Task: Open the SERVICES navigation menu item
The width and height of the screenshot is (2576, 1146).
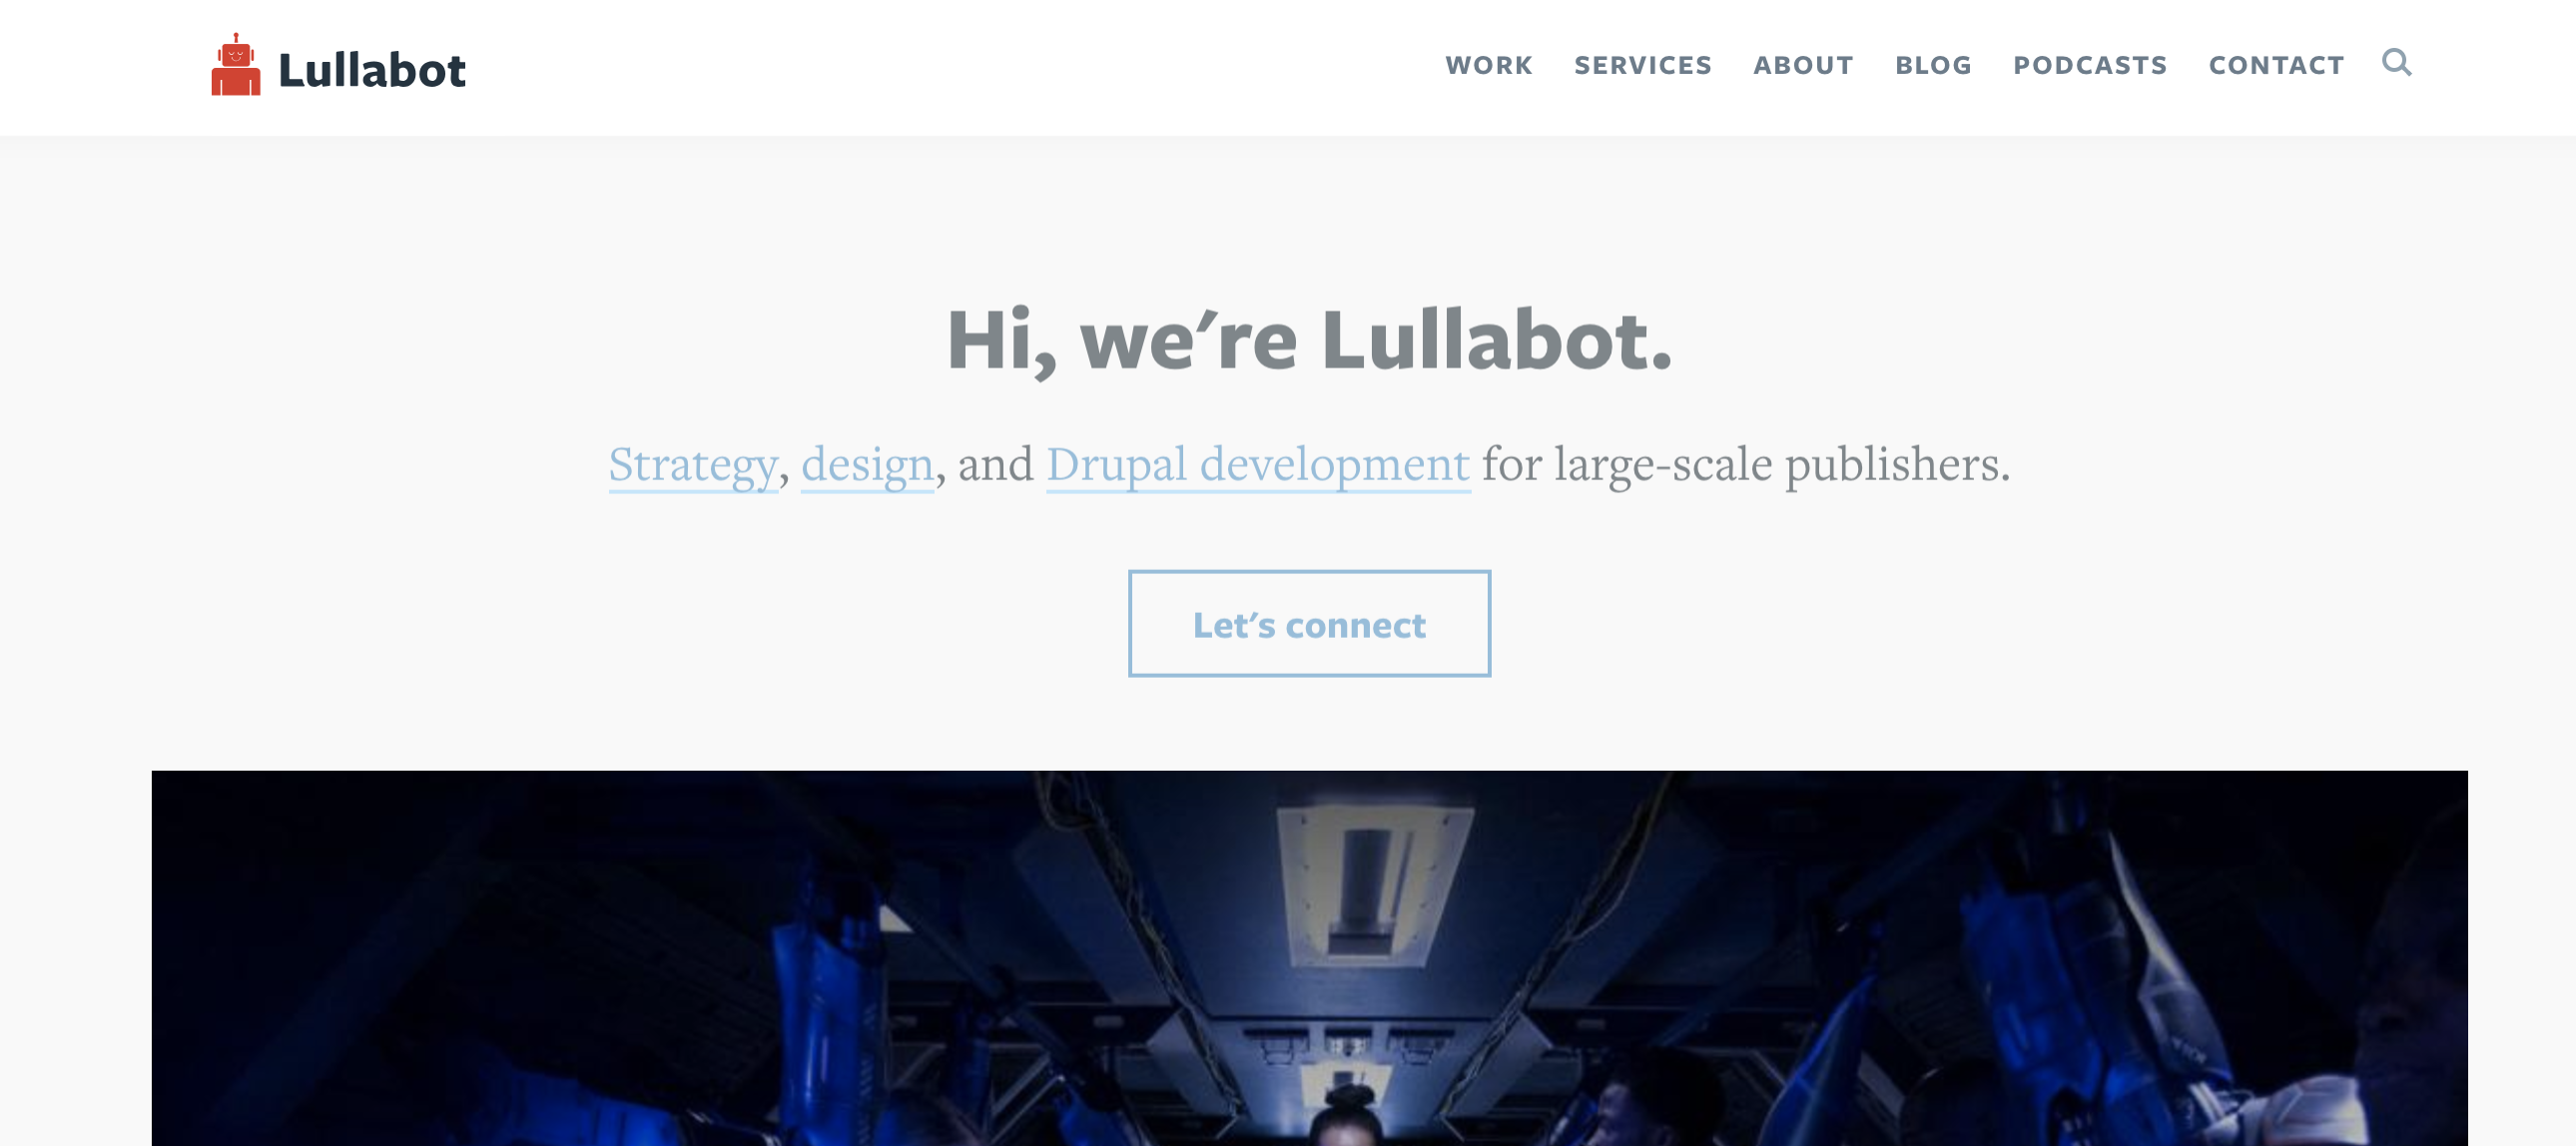Action: pyautogui.click(x=1642, y=64)
